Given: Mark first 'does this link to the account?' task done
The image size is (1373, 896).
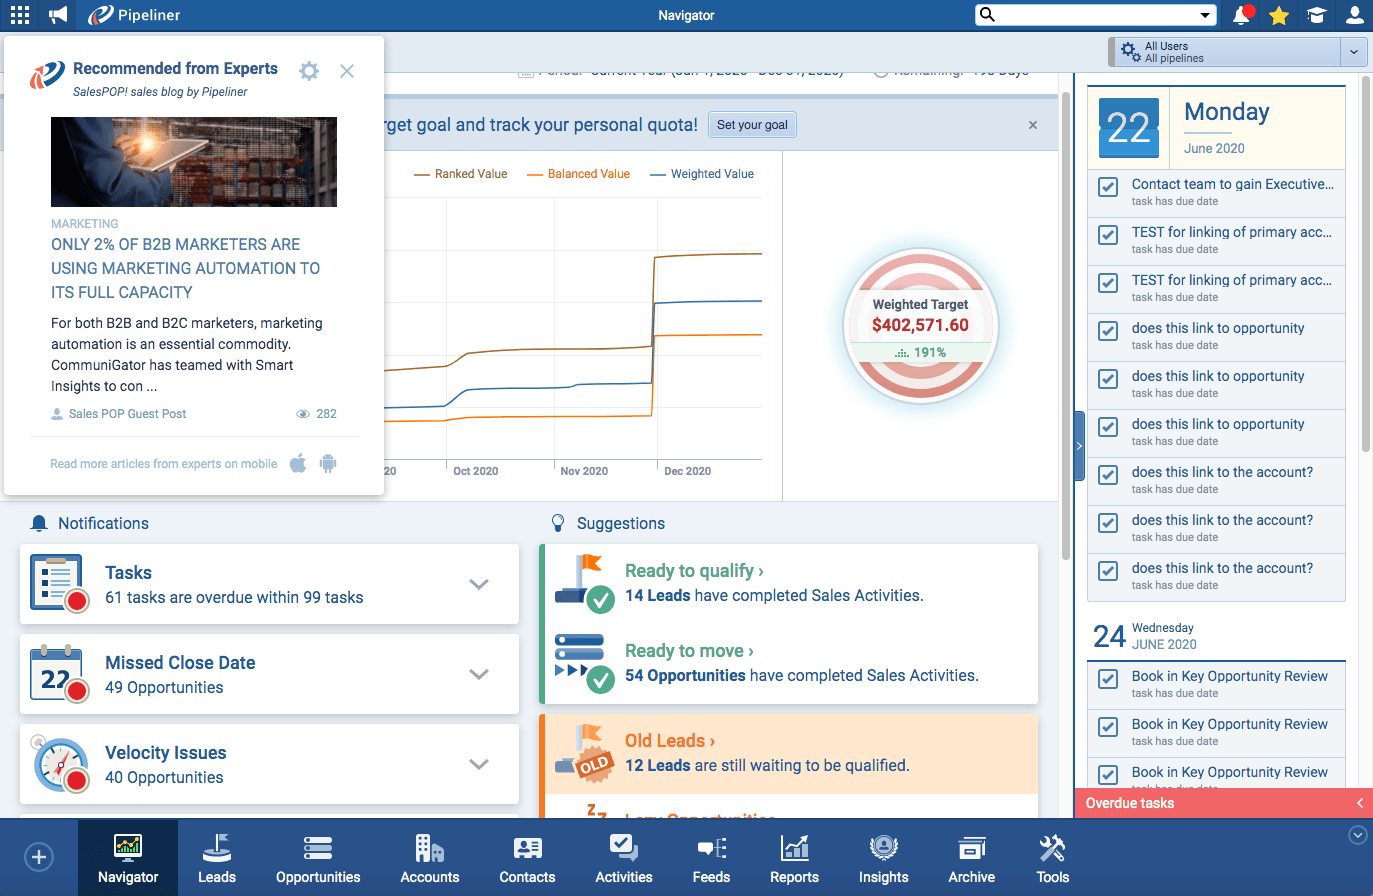Looking at the screenshot, I should pos(1108,475).
